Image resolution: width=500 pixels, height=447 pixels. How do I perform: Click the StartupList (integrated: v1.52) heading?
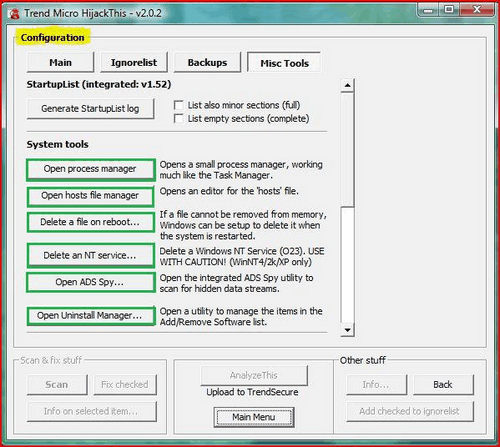99,84
